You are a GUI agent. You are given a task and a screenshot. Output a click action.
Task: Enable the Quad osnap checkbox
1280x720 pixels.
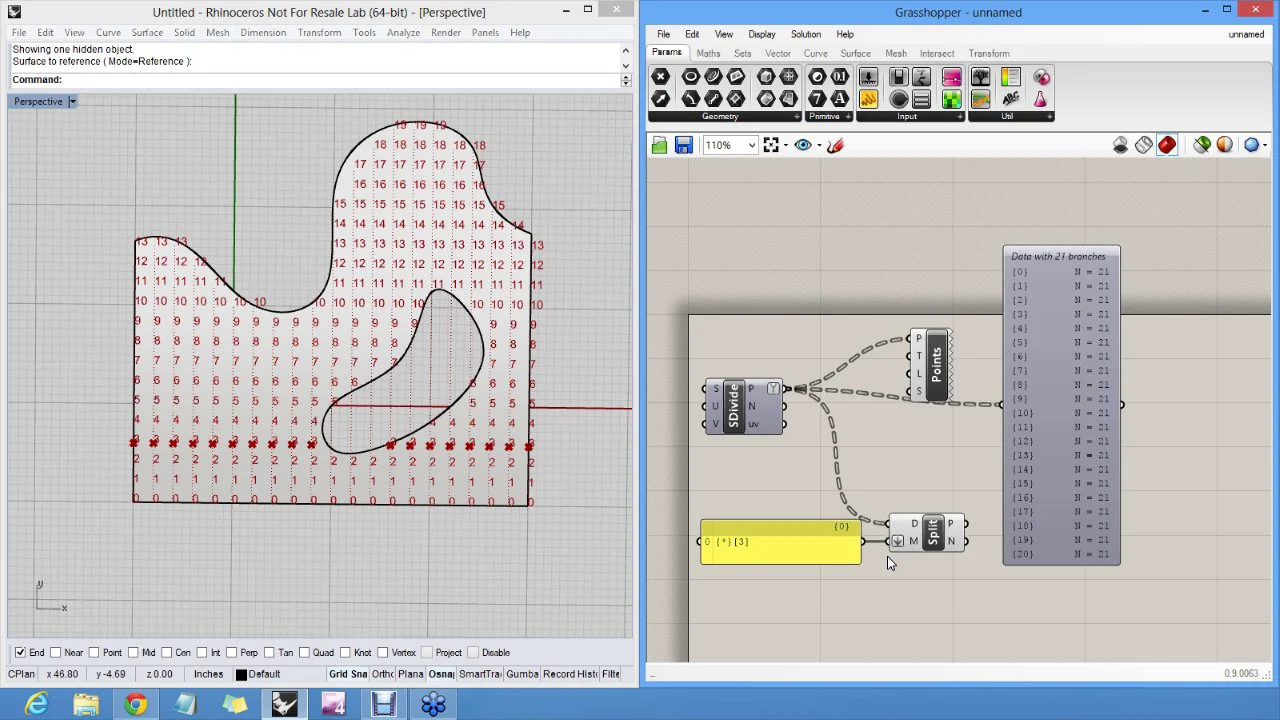(304, 653)
